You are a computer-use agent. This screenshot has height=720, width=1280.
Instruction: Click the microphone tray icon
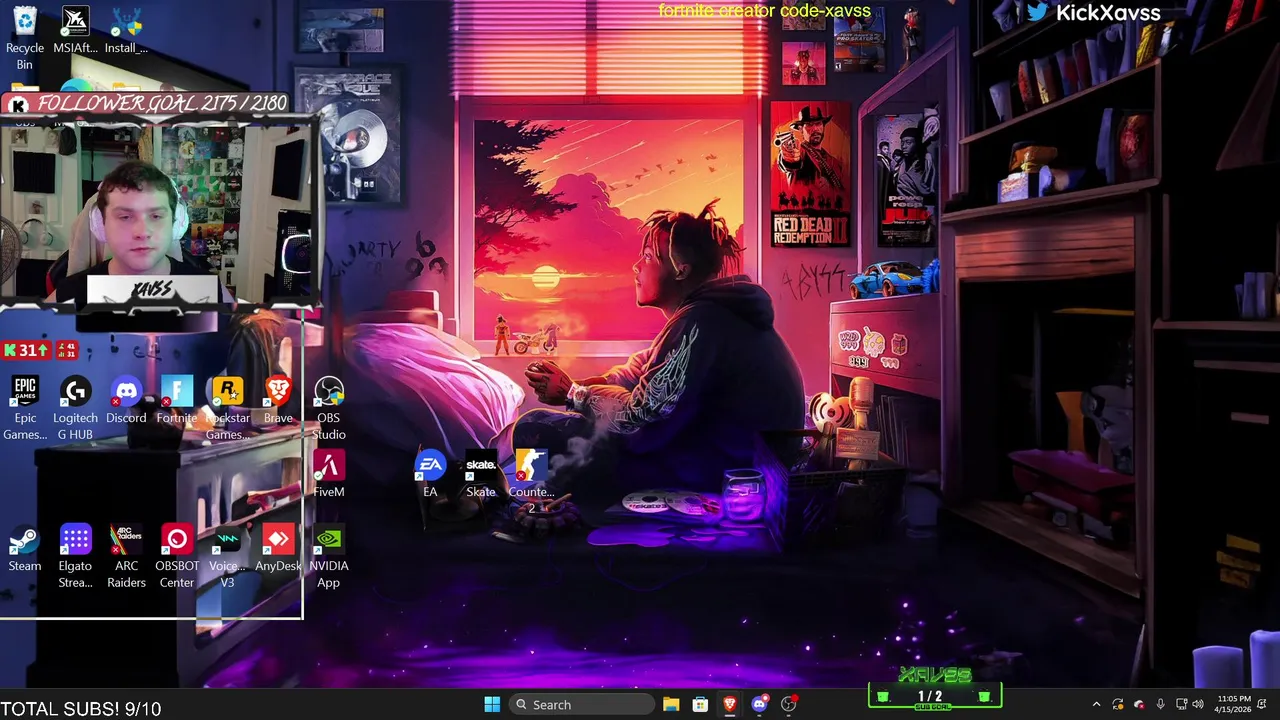pos(1160,704)
